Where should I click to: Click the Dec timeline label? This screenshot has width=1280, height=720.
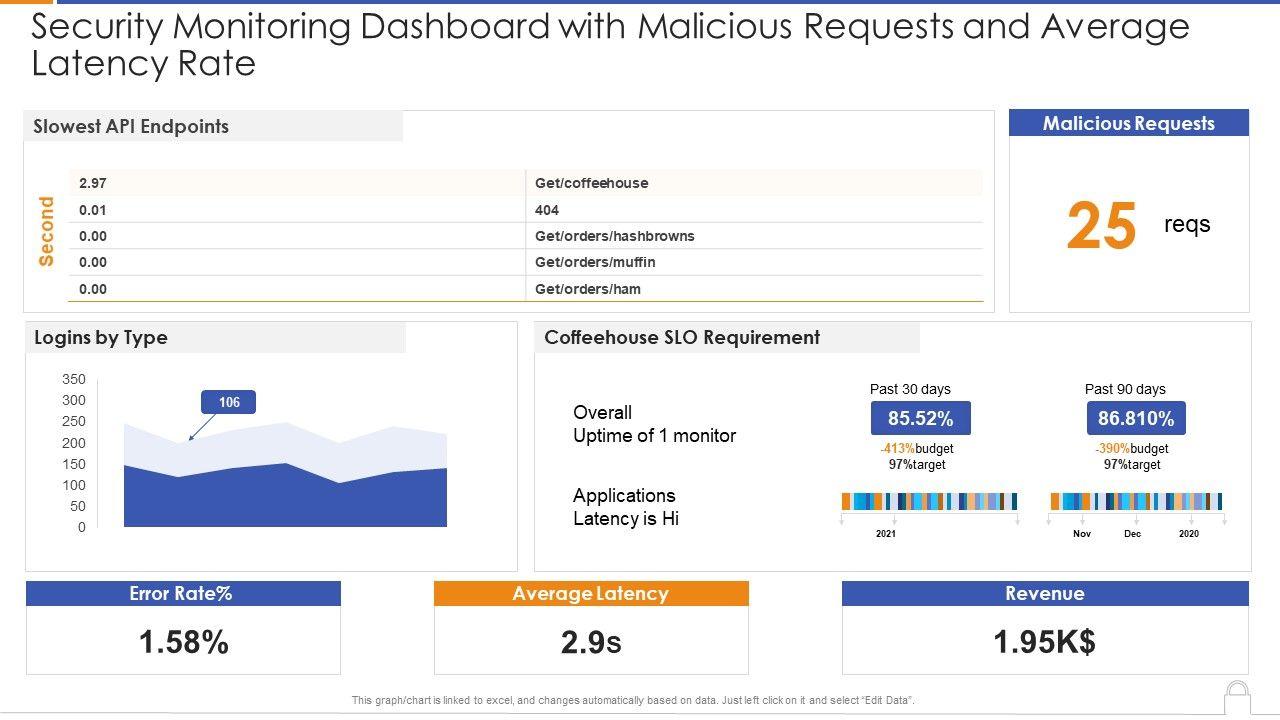(1132, 534)
